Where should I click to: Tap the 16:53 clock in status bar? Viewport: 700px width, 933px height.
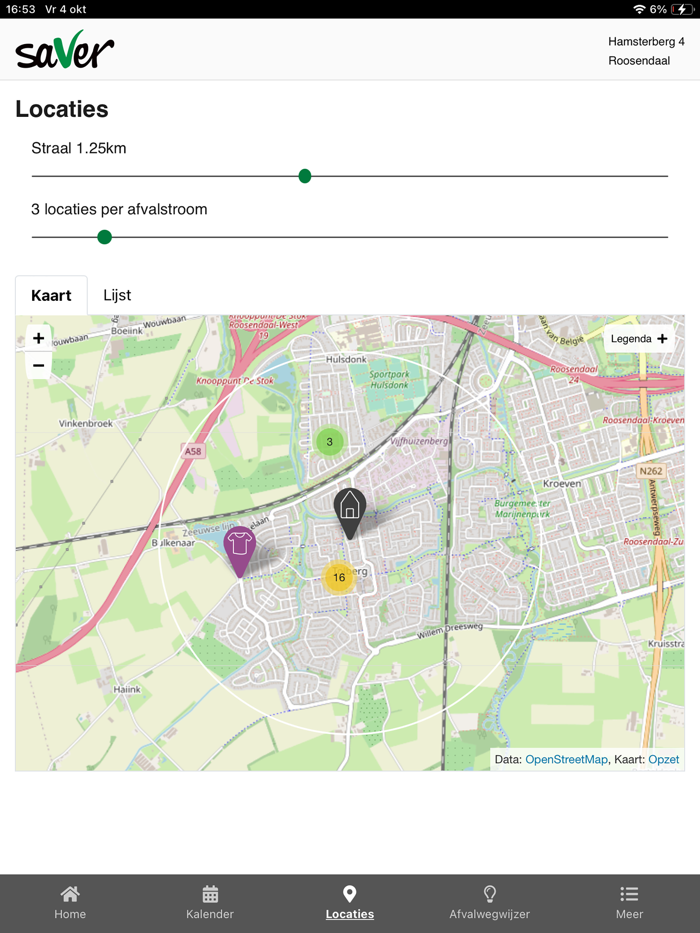20,9
